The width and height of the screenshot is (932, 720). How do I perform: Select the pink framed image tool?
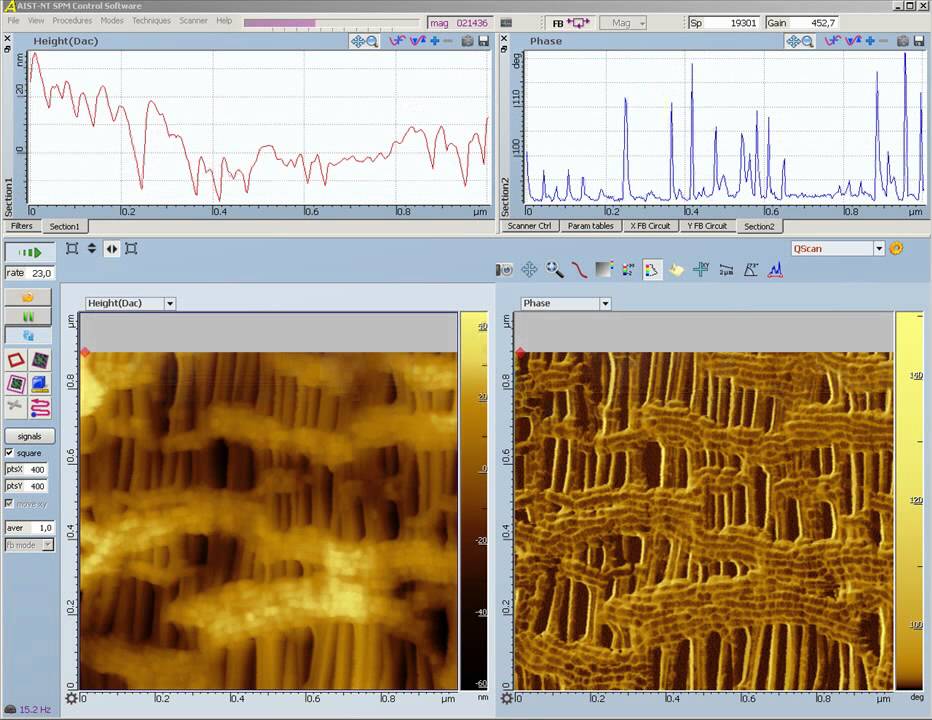(16, 384)
